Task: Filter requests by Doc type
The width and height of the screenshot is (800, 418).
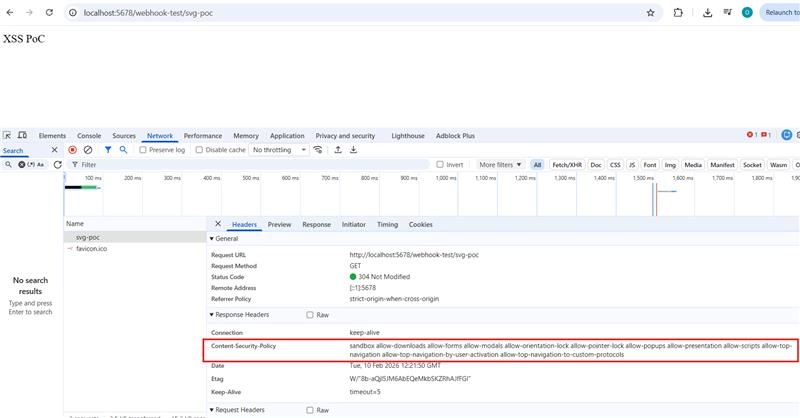Action: tap(595, 165)
